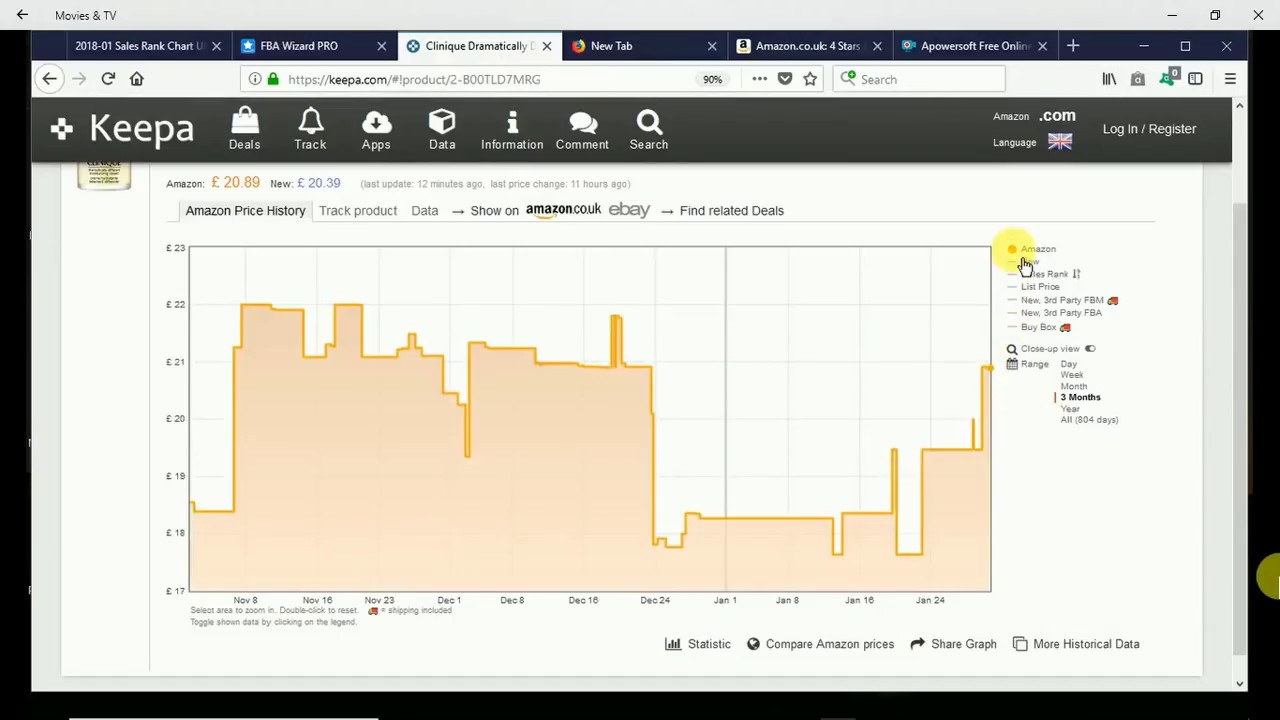Image resolution: width=1280 pixels, height=720 pixels.
Task: Switch to the Amazon.co.uk: 4 Stars tab
Action: (x=808, y=46)
